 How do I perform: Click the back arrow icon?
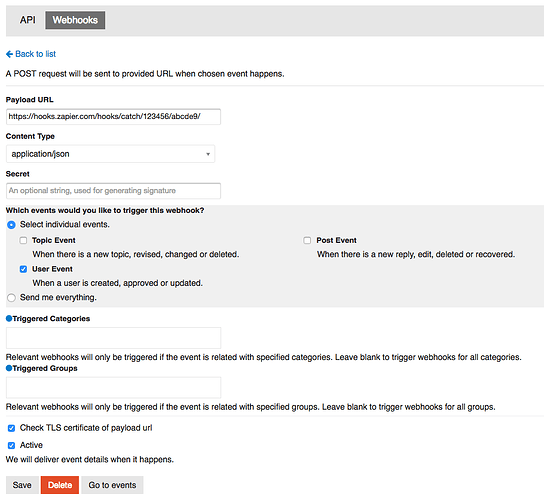[x=9, y=54]
